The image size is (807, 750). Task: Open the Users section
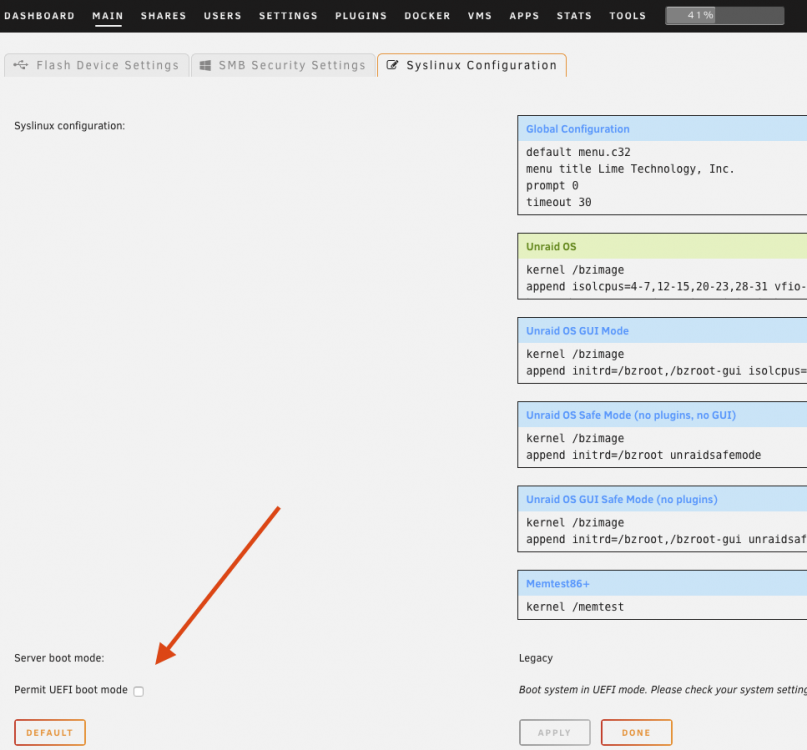click(222, 16)
